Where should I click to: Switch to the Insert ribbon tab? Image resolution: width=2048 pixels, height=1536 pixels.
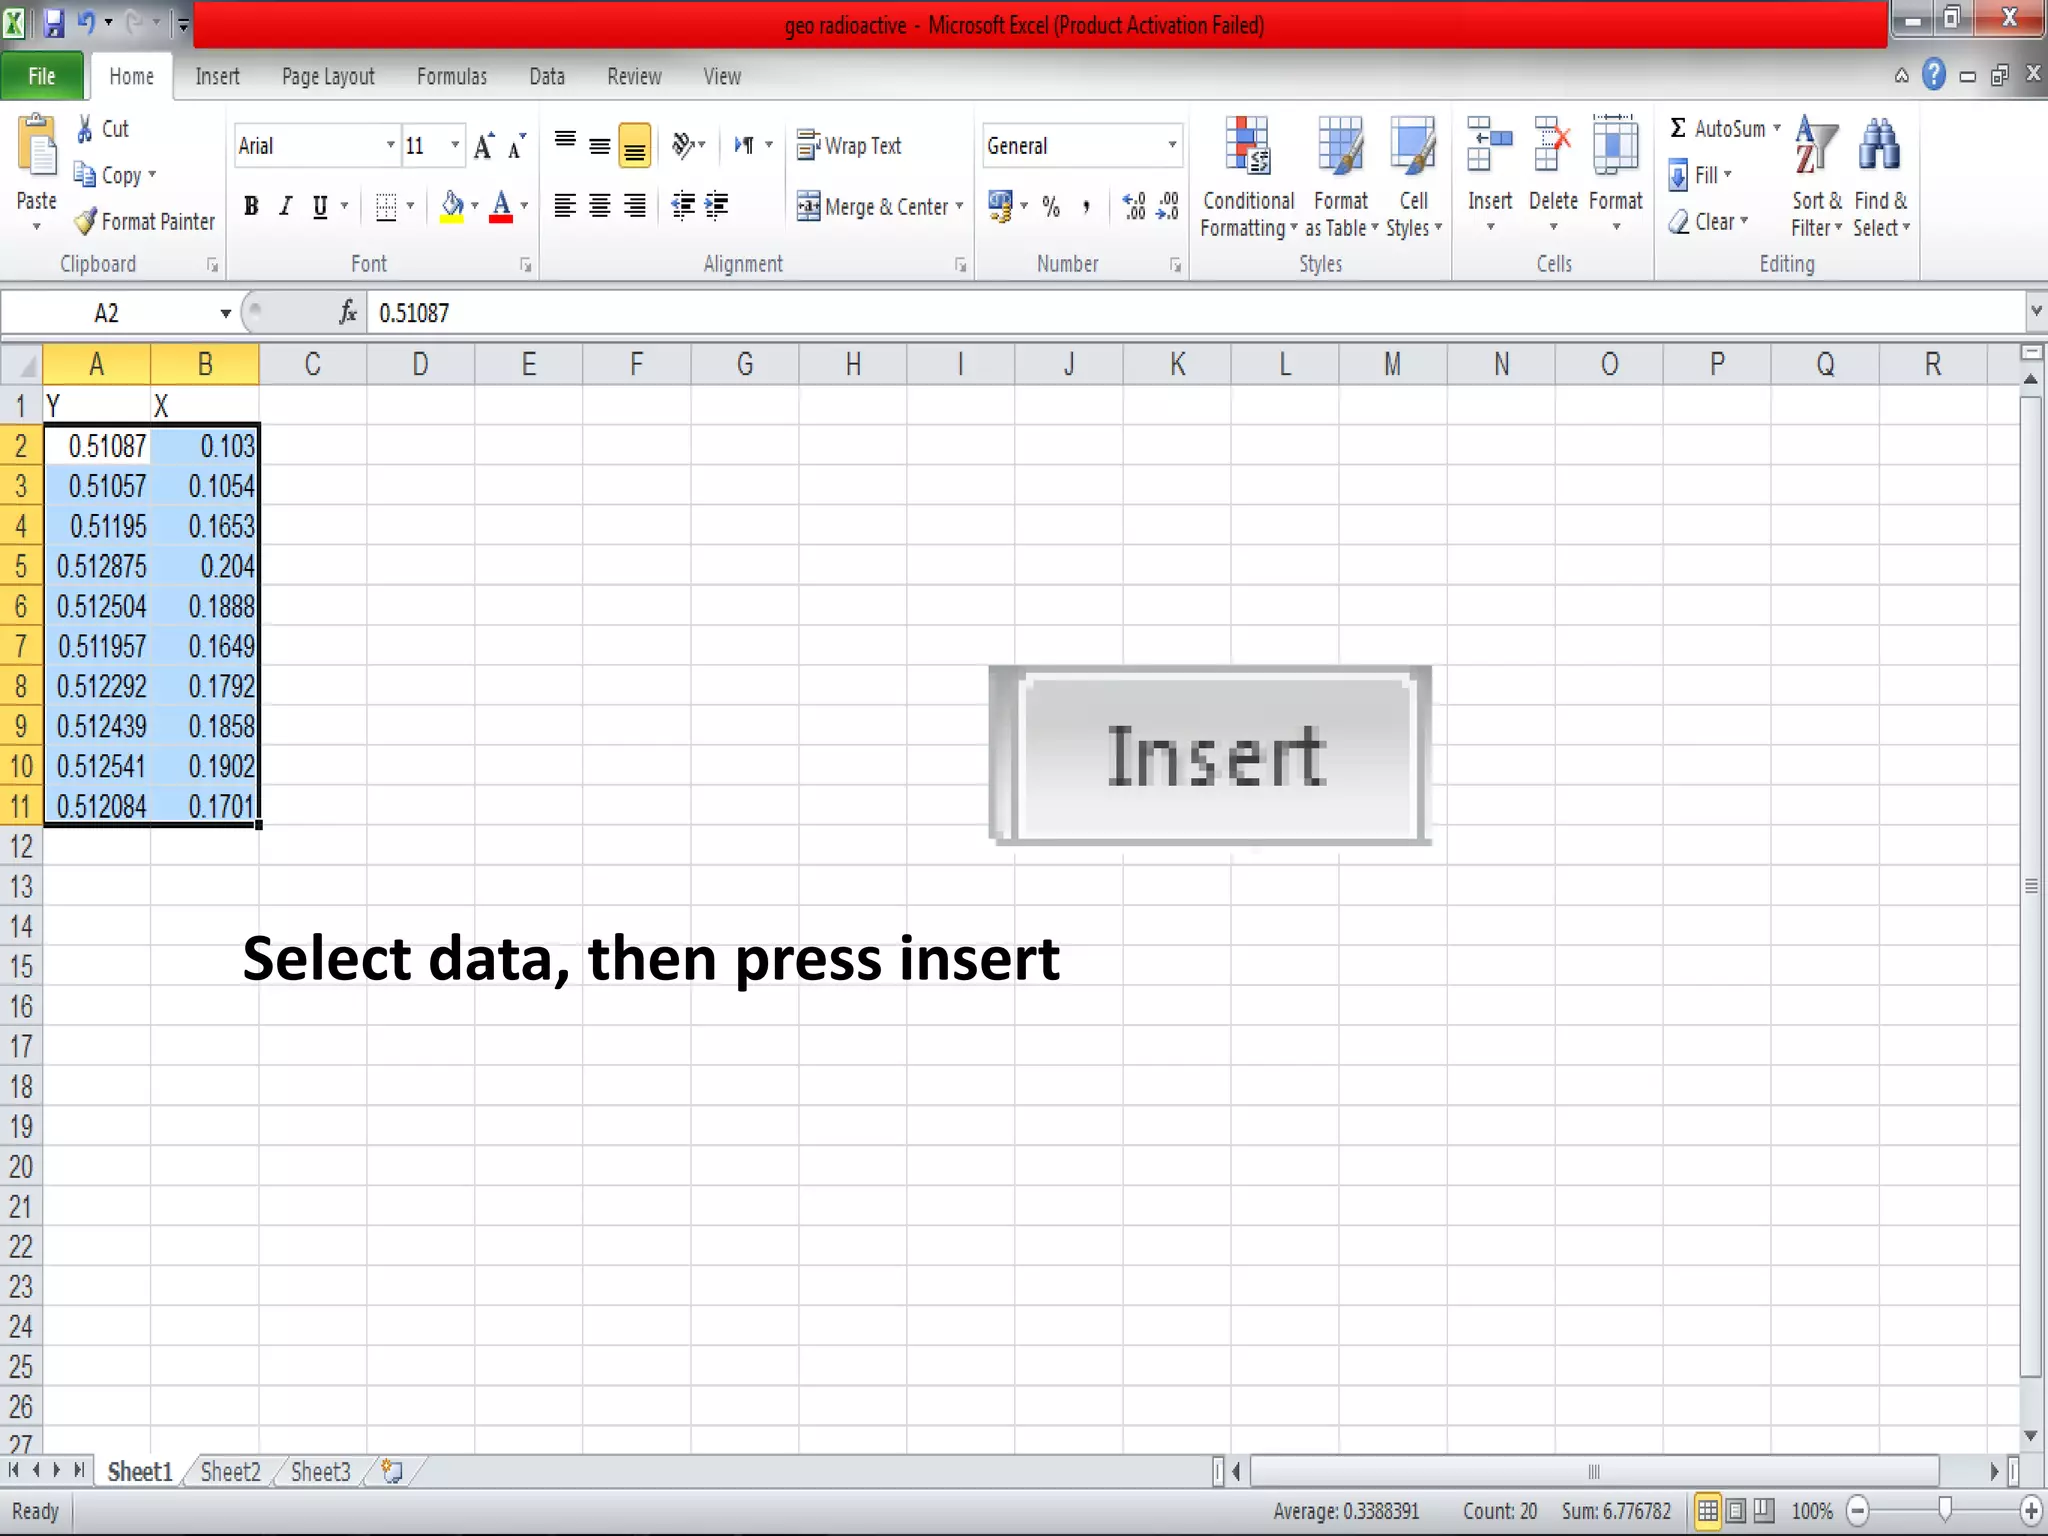point(217,76)
